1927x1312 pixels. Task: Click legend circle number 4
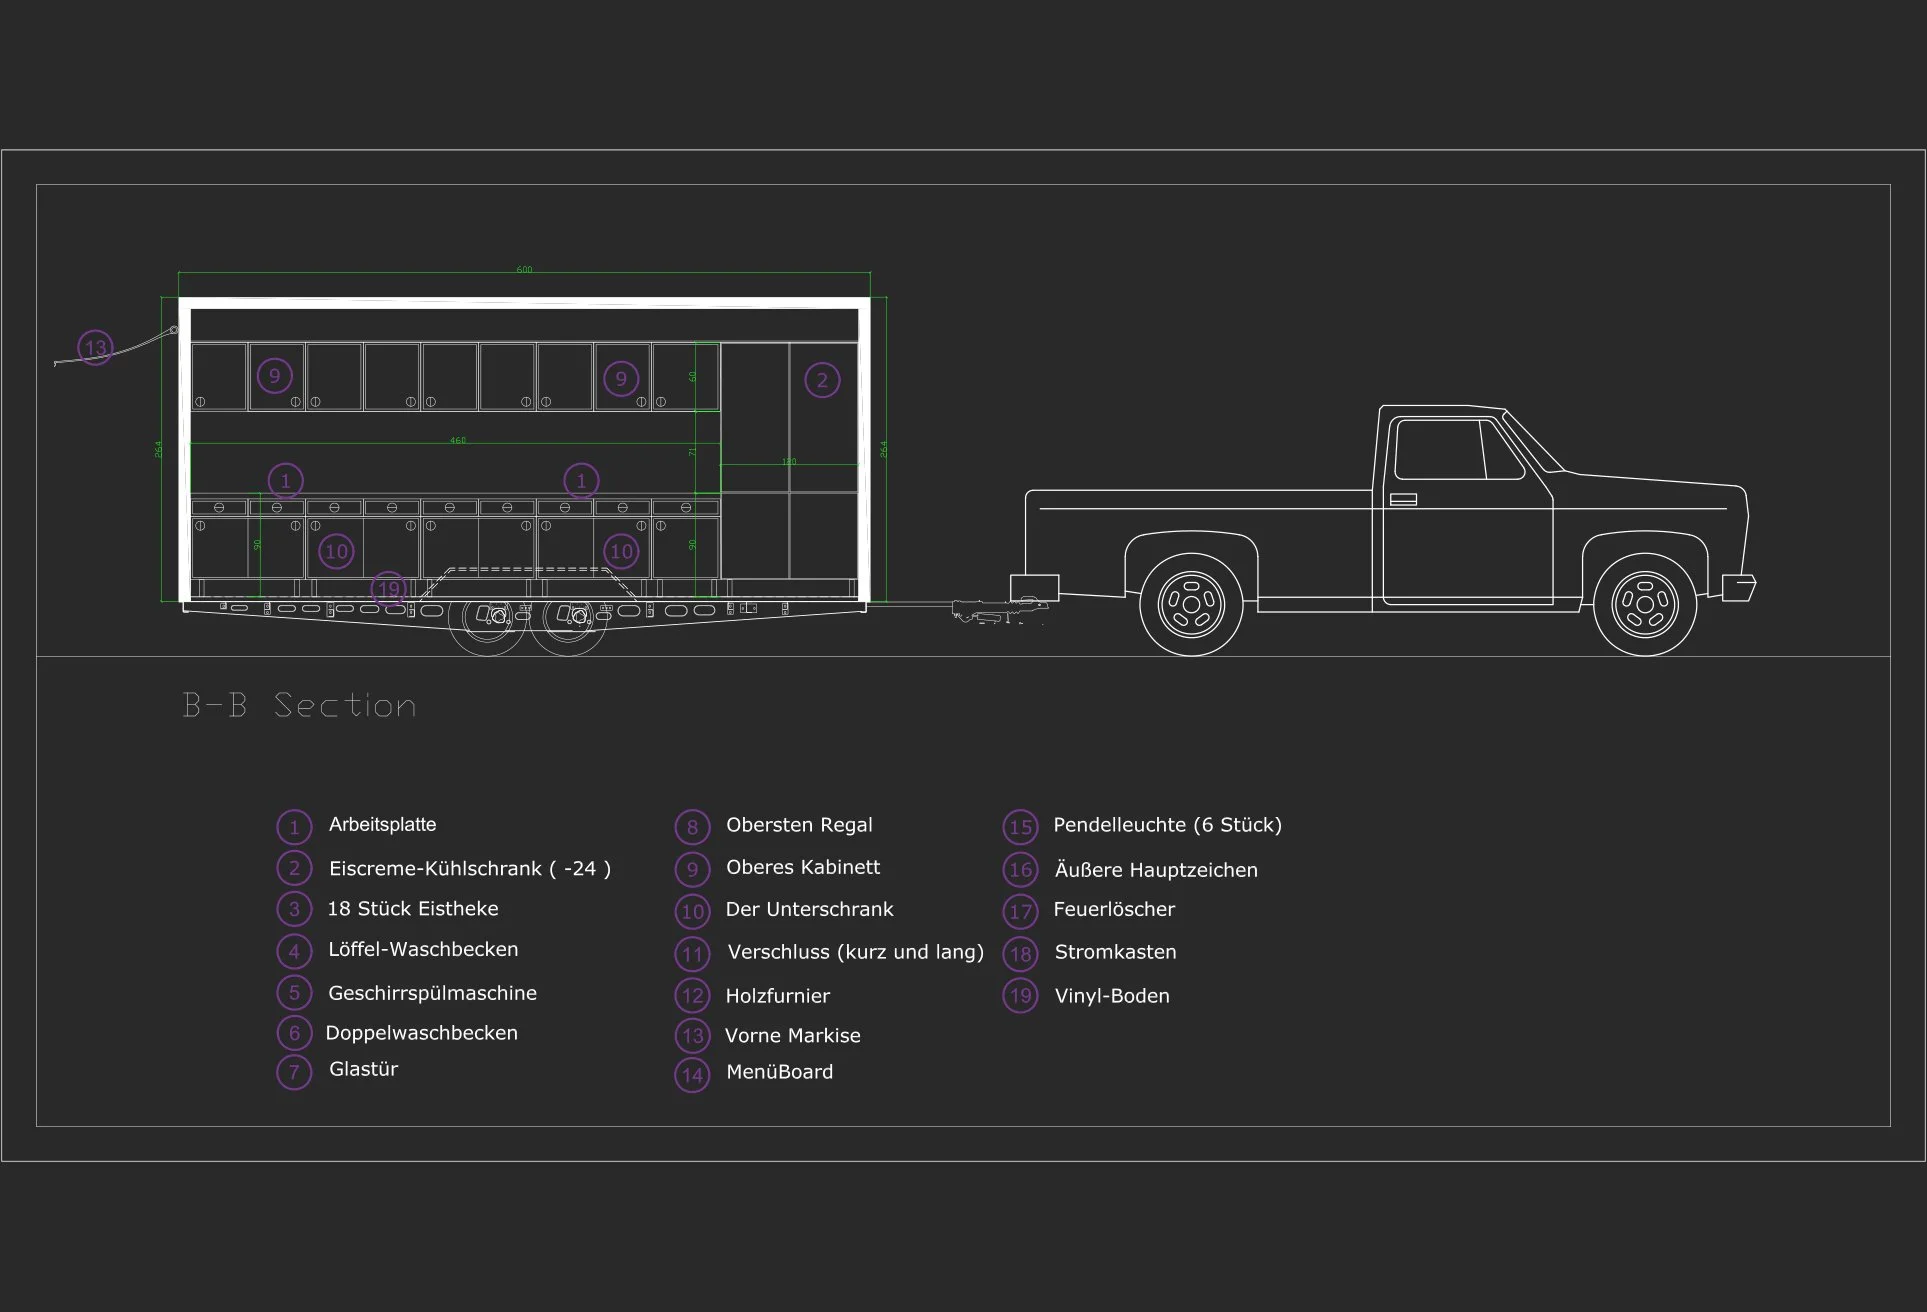pos(294,951)
